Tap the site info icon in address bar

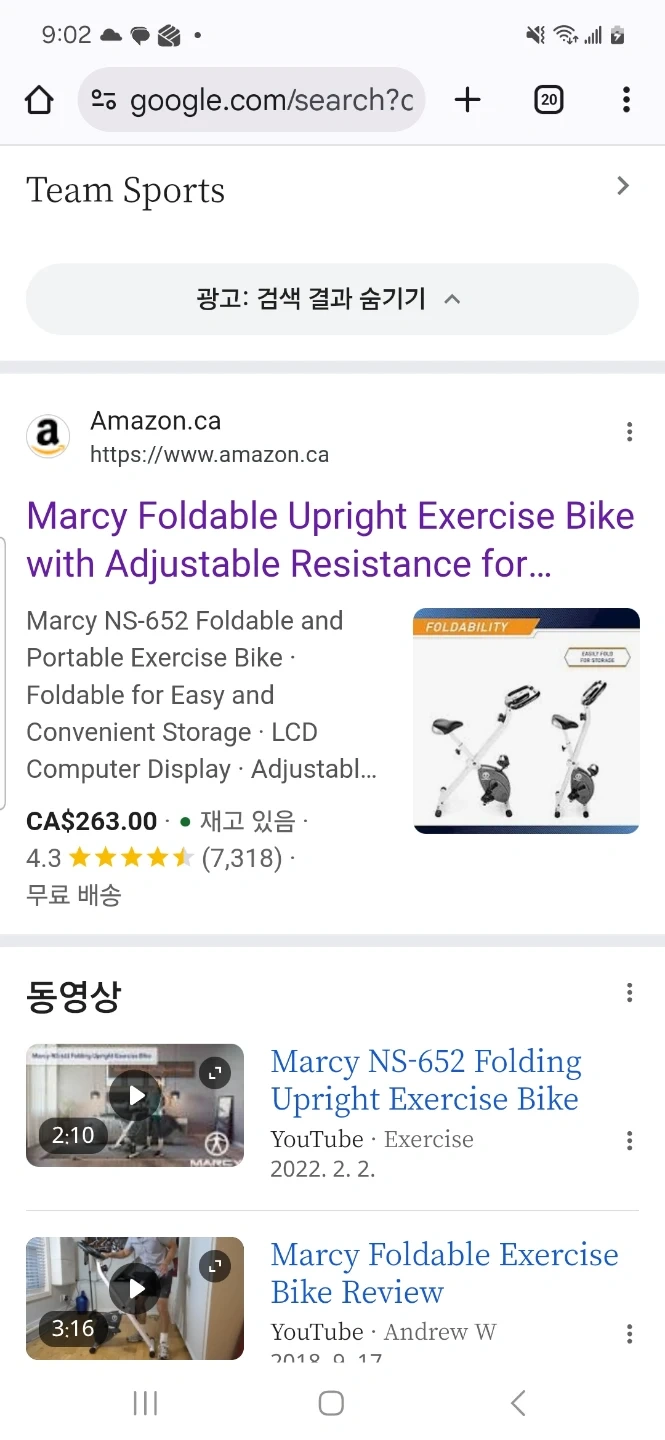104,100
